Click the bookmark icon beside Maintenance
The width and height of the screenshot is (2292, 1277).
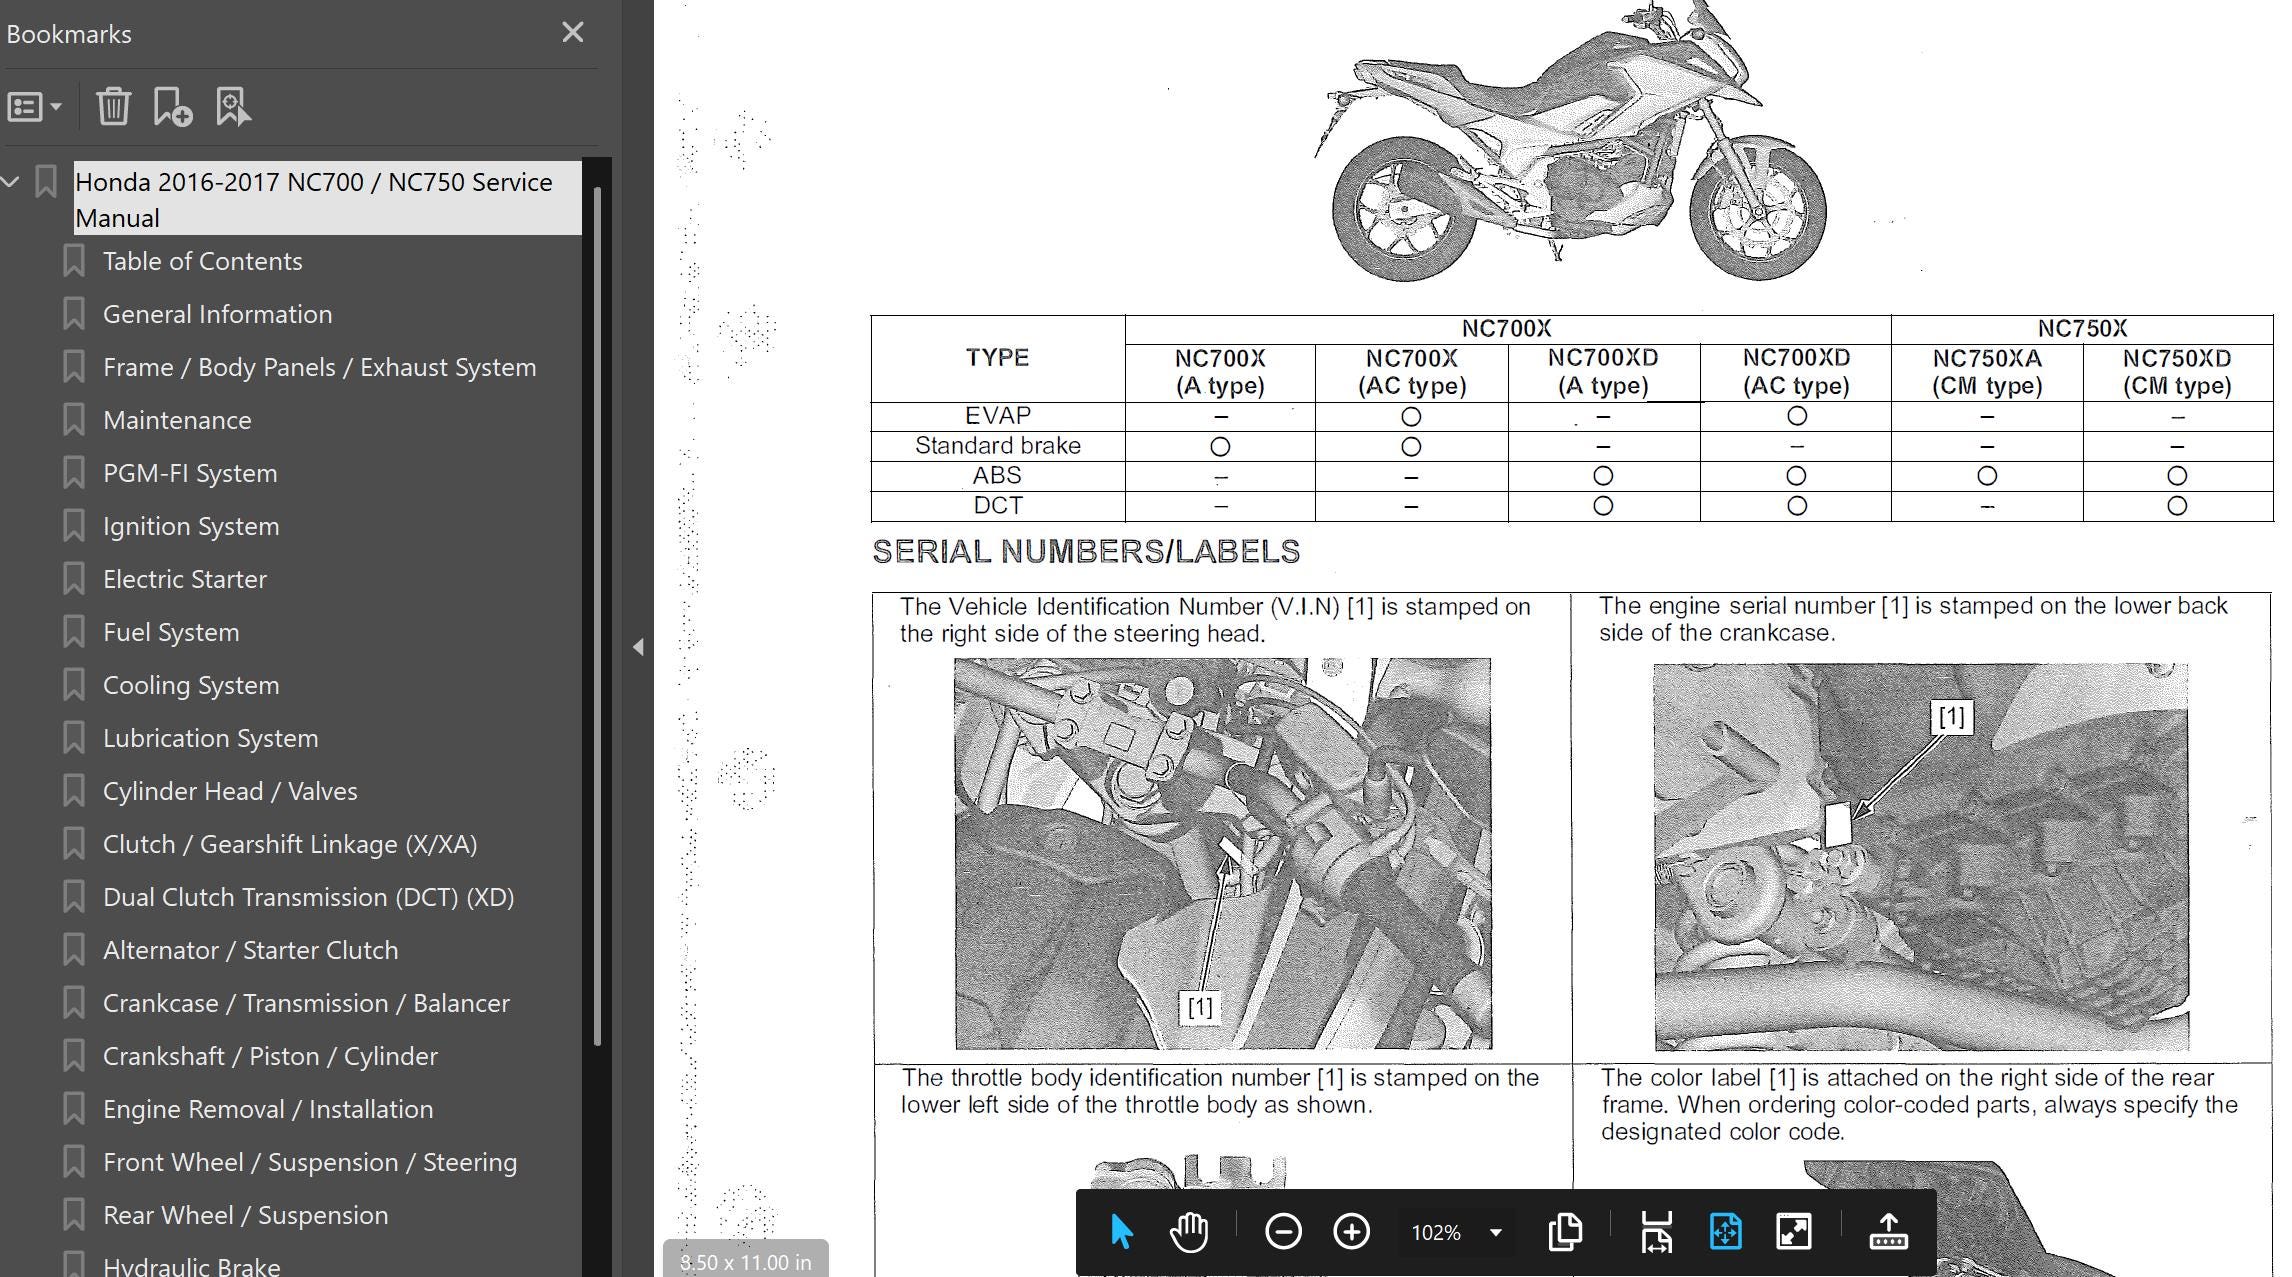(x=73, y=420)
